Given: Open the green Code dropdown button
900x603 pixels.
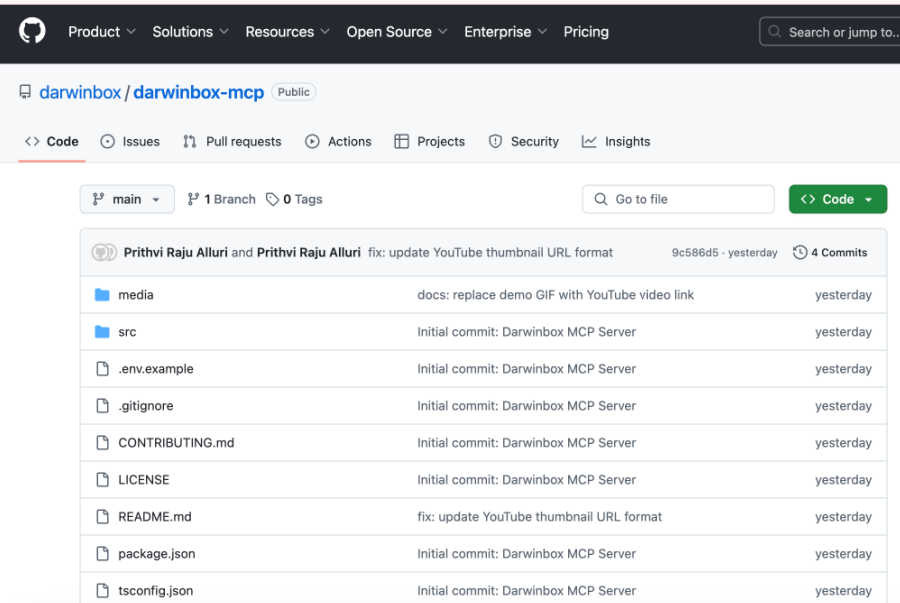Looking at the screenshot, I should (x=837, y=199).
